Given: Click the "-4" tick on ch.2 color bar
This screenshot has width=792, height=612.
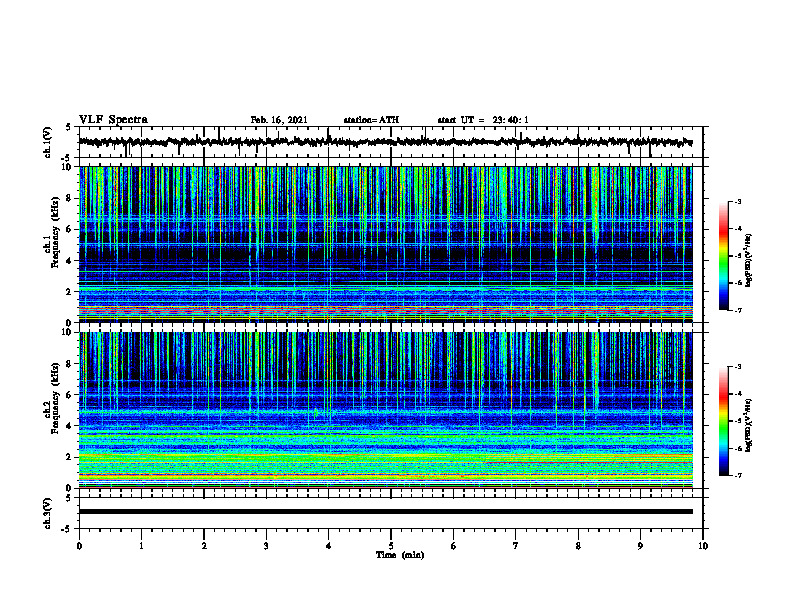Looking at the screenshot, I should coord(738,394).
